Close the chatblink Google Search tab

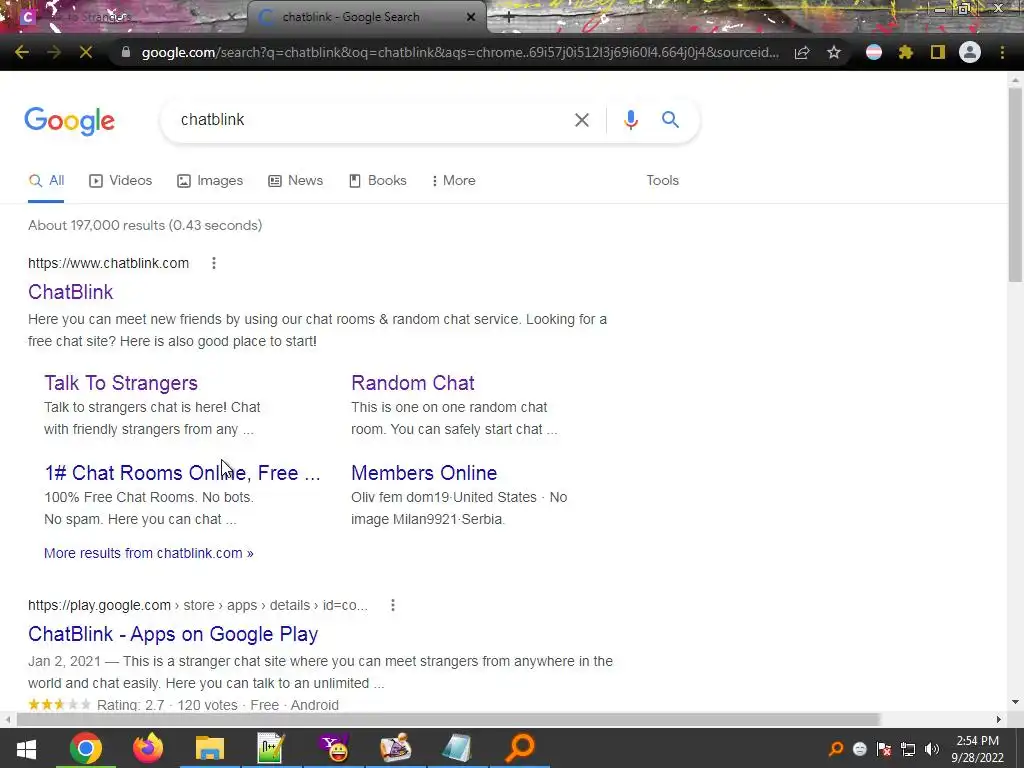(471, 18)
